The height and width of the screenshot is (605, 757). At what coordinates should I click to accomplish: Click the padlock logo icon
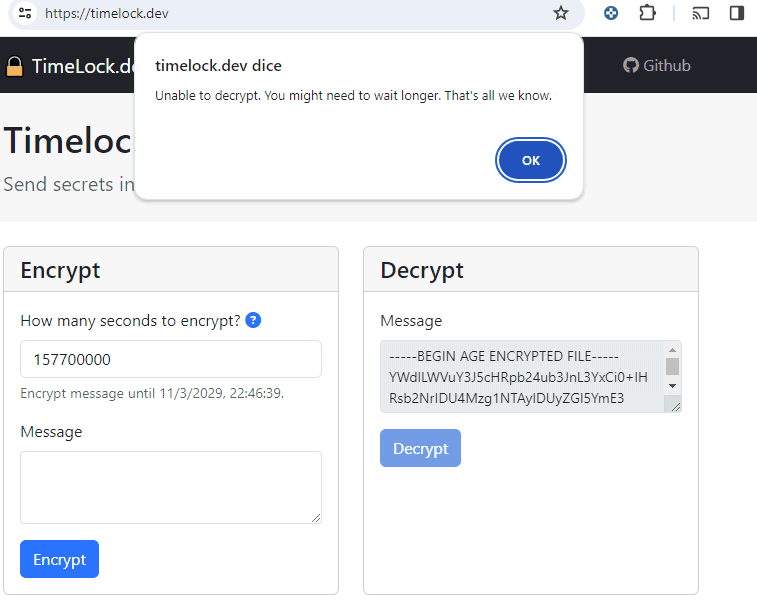pos(14,66)
